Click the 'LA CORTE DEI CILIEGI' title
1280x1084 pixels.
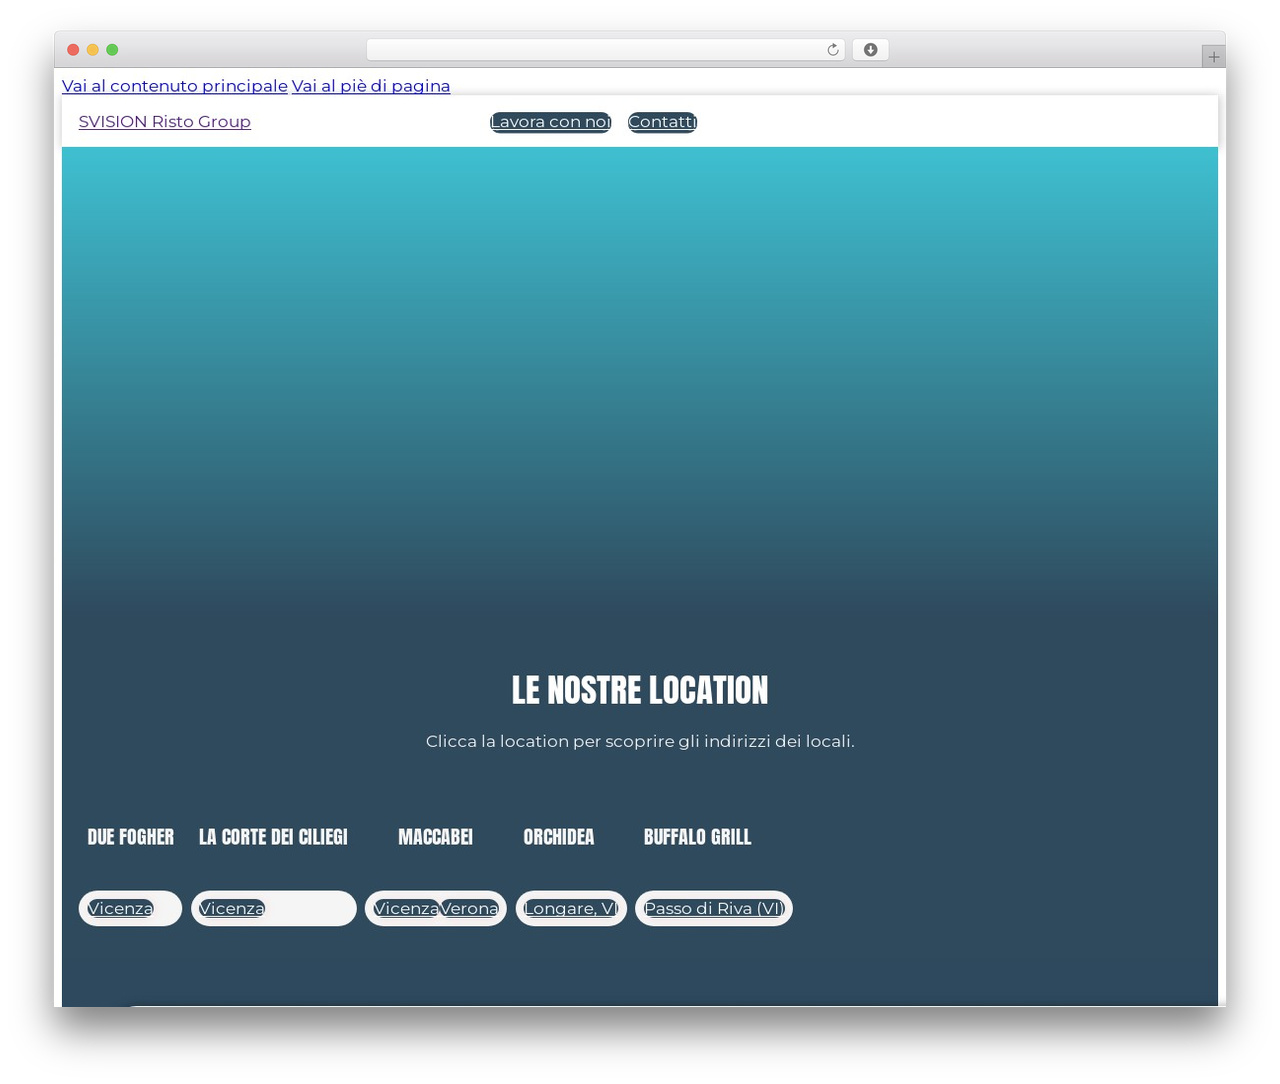tap(273, 837)
